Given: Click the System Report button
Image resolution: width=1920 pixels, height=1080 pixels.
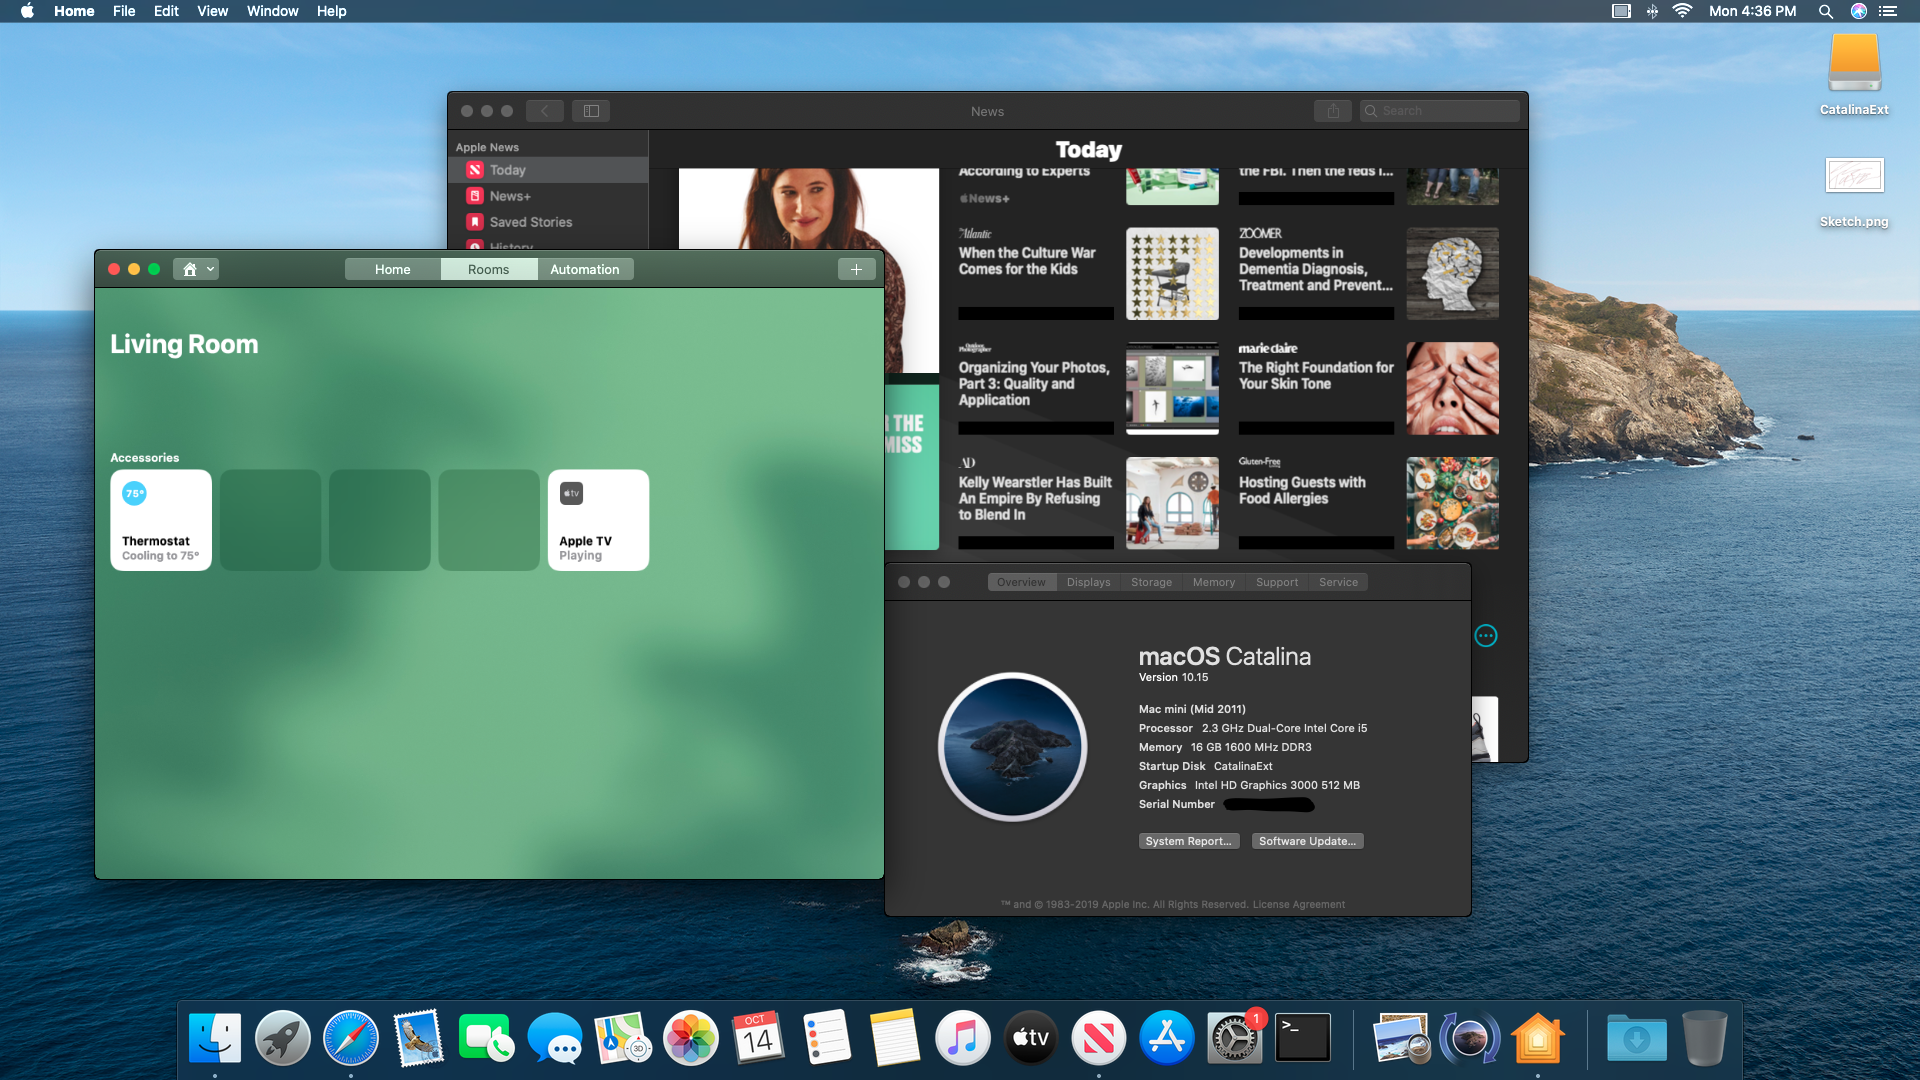Looking at the screenshot, I should coord(1188,841).
